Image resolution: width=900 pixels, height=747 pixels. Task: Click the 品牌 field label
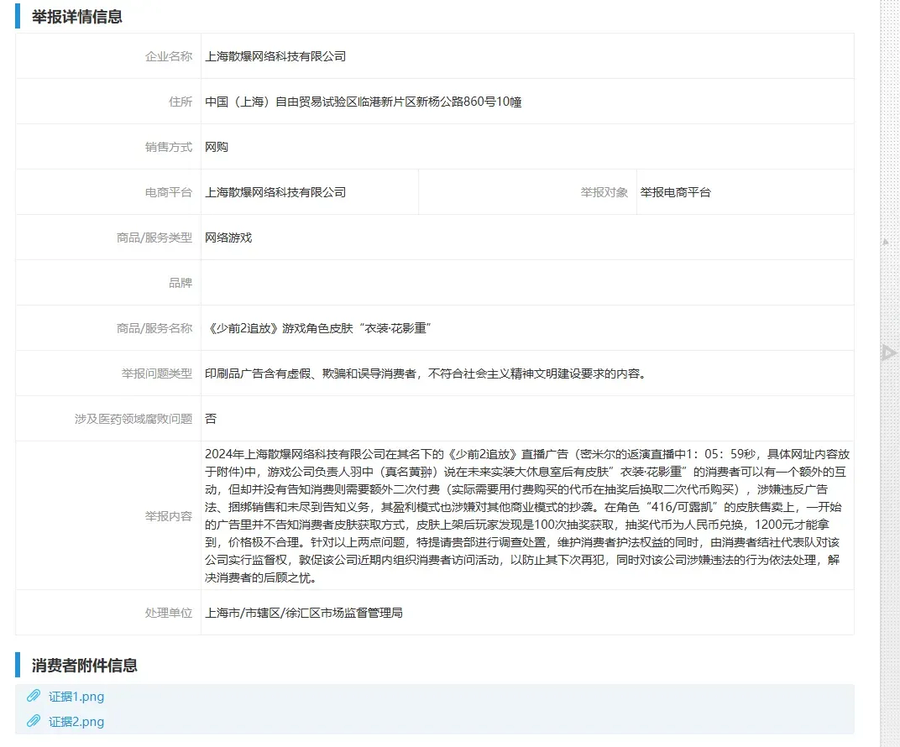point(180,283)
